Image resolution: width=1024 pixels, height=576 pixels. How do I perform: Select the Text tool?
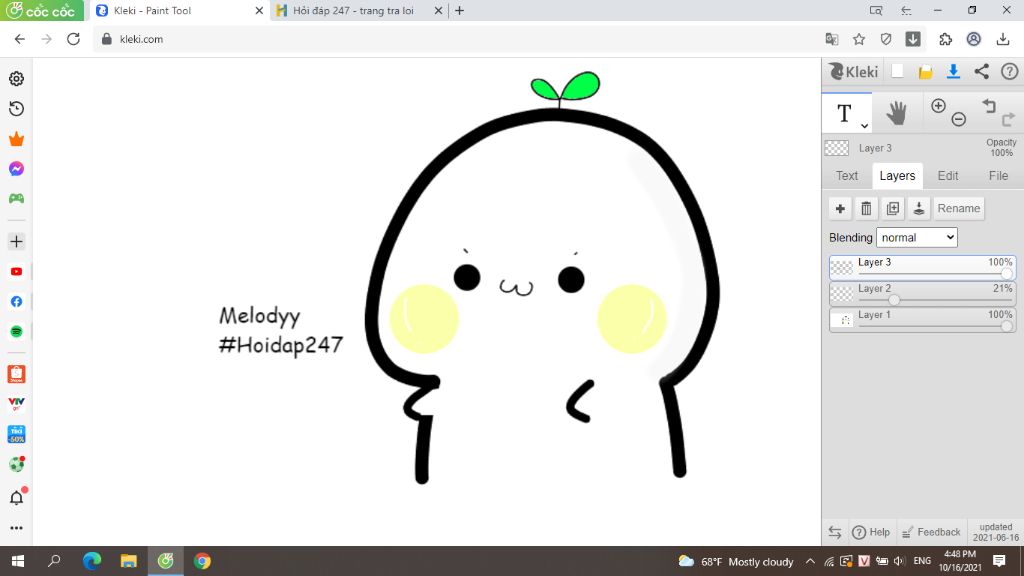pyautogui.click(x=844, y=113)
